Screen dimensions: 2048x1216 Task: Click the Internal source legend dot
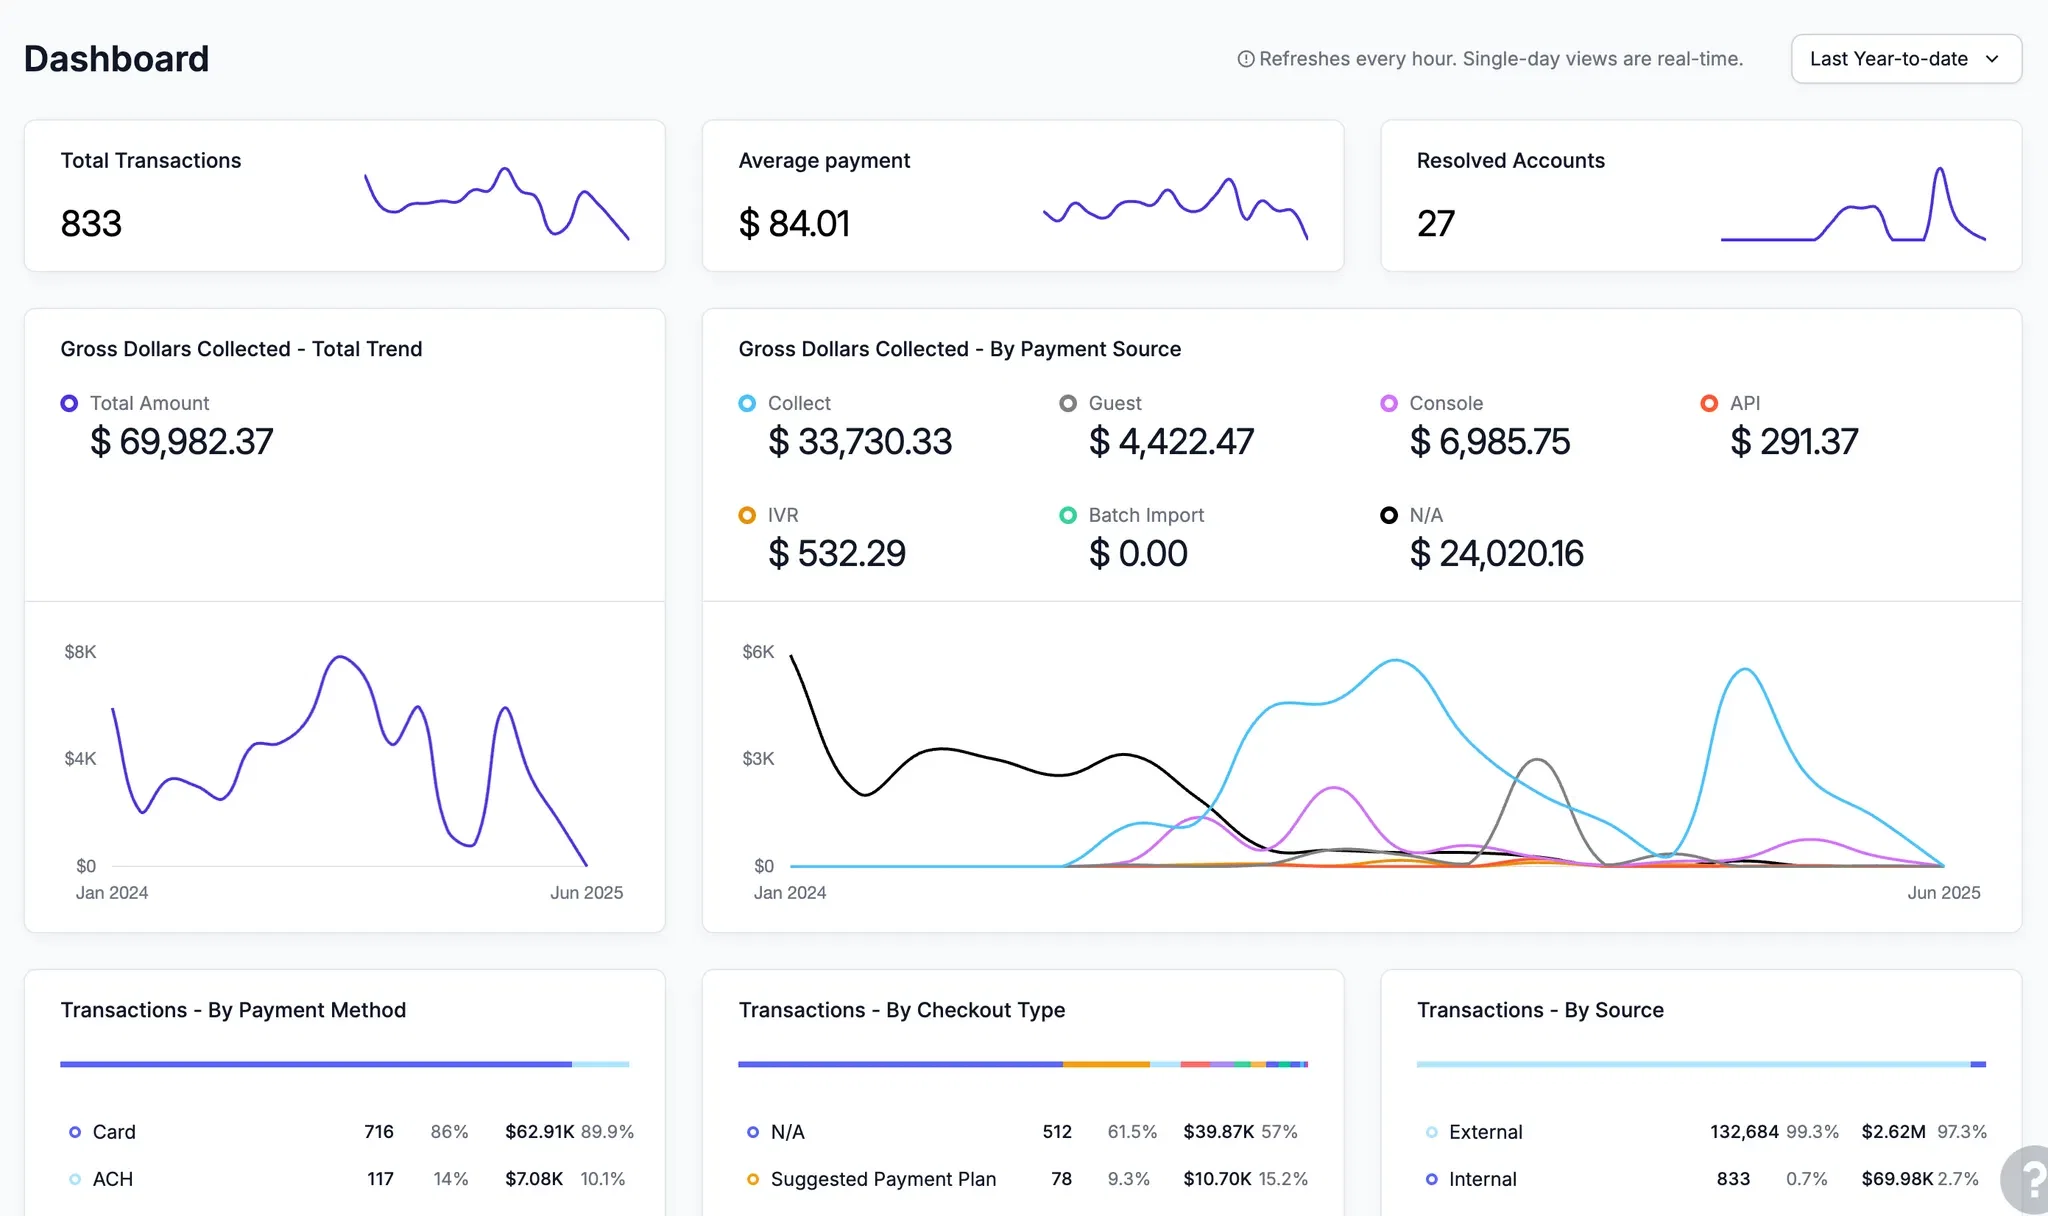1432,1179
